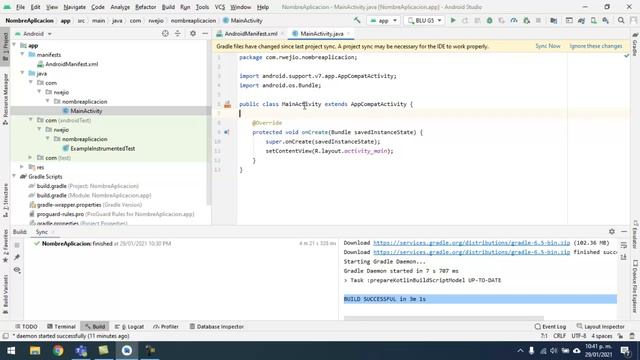Toggle the Emulator sidebar tab
This screenshot has width=640, height=360.
[x=635, y=235]
